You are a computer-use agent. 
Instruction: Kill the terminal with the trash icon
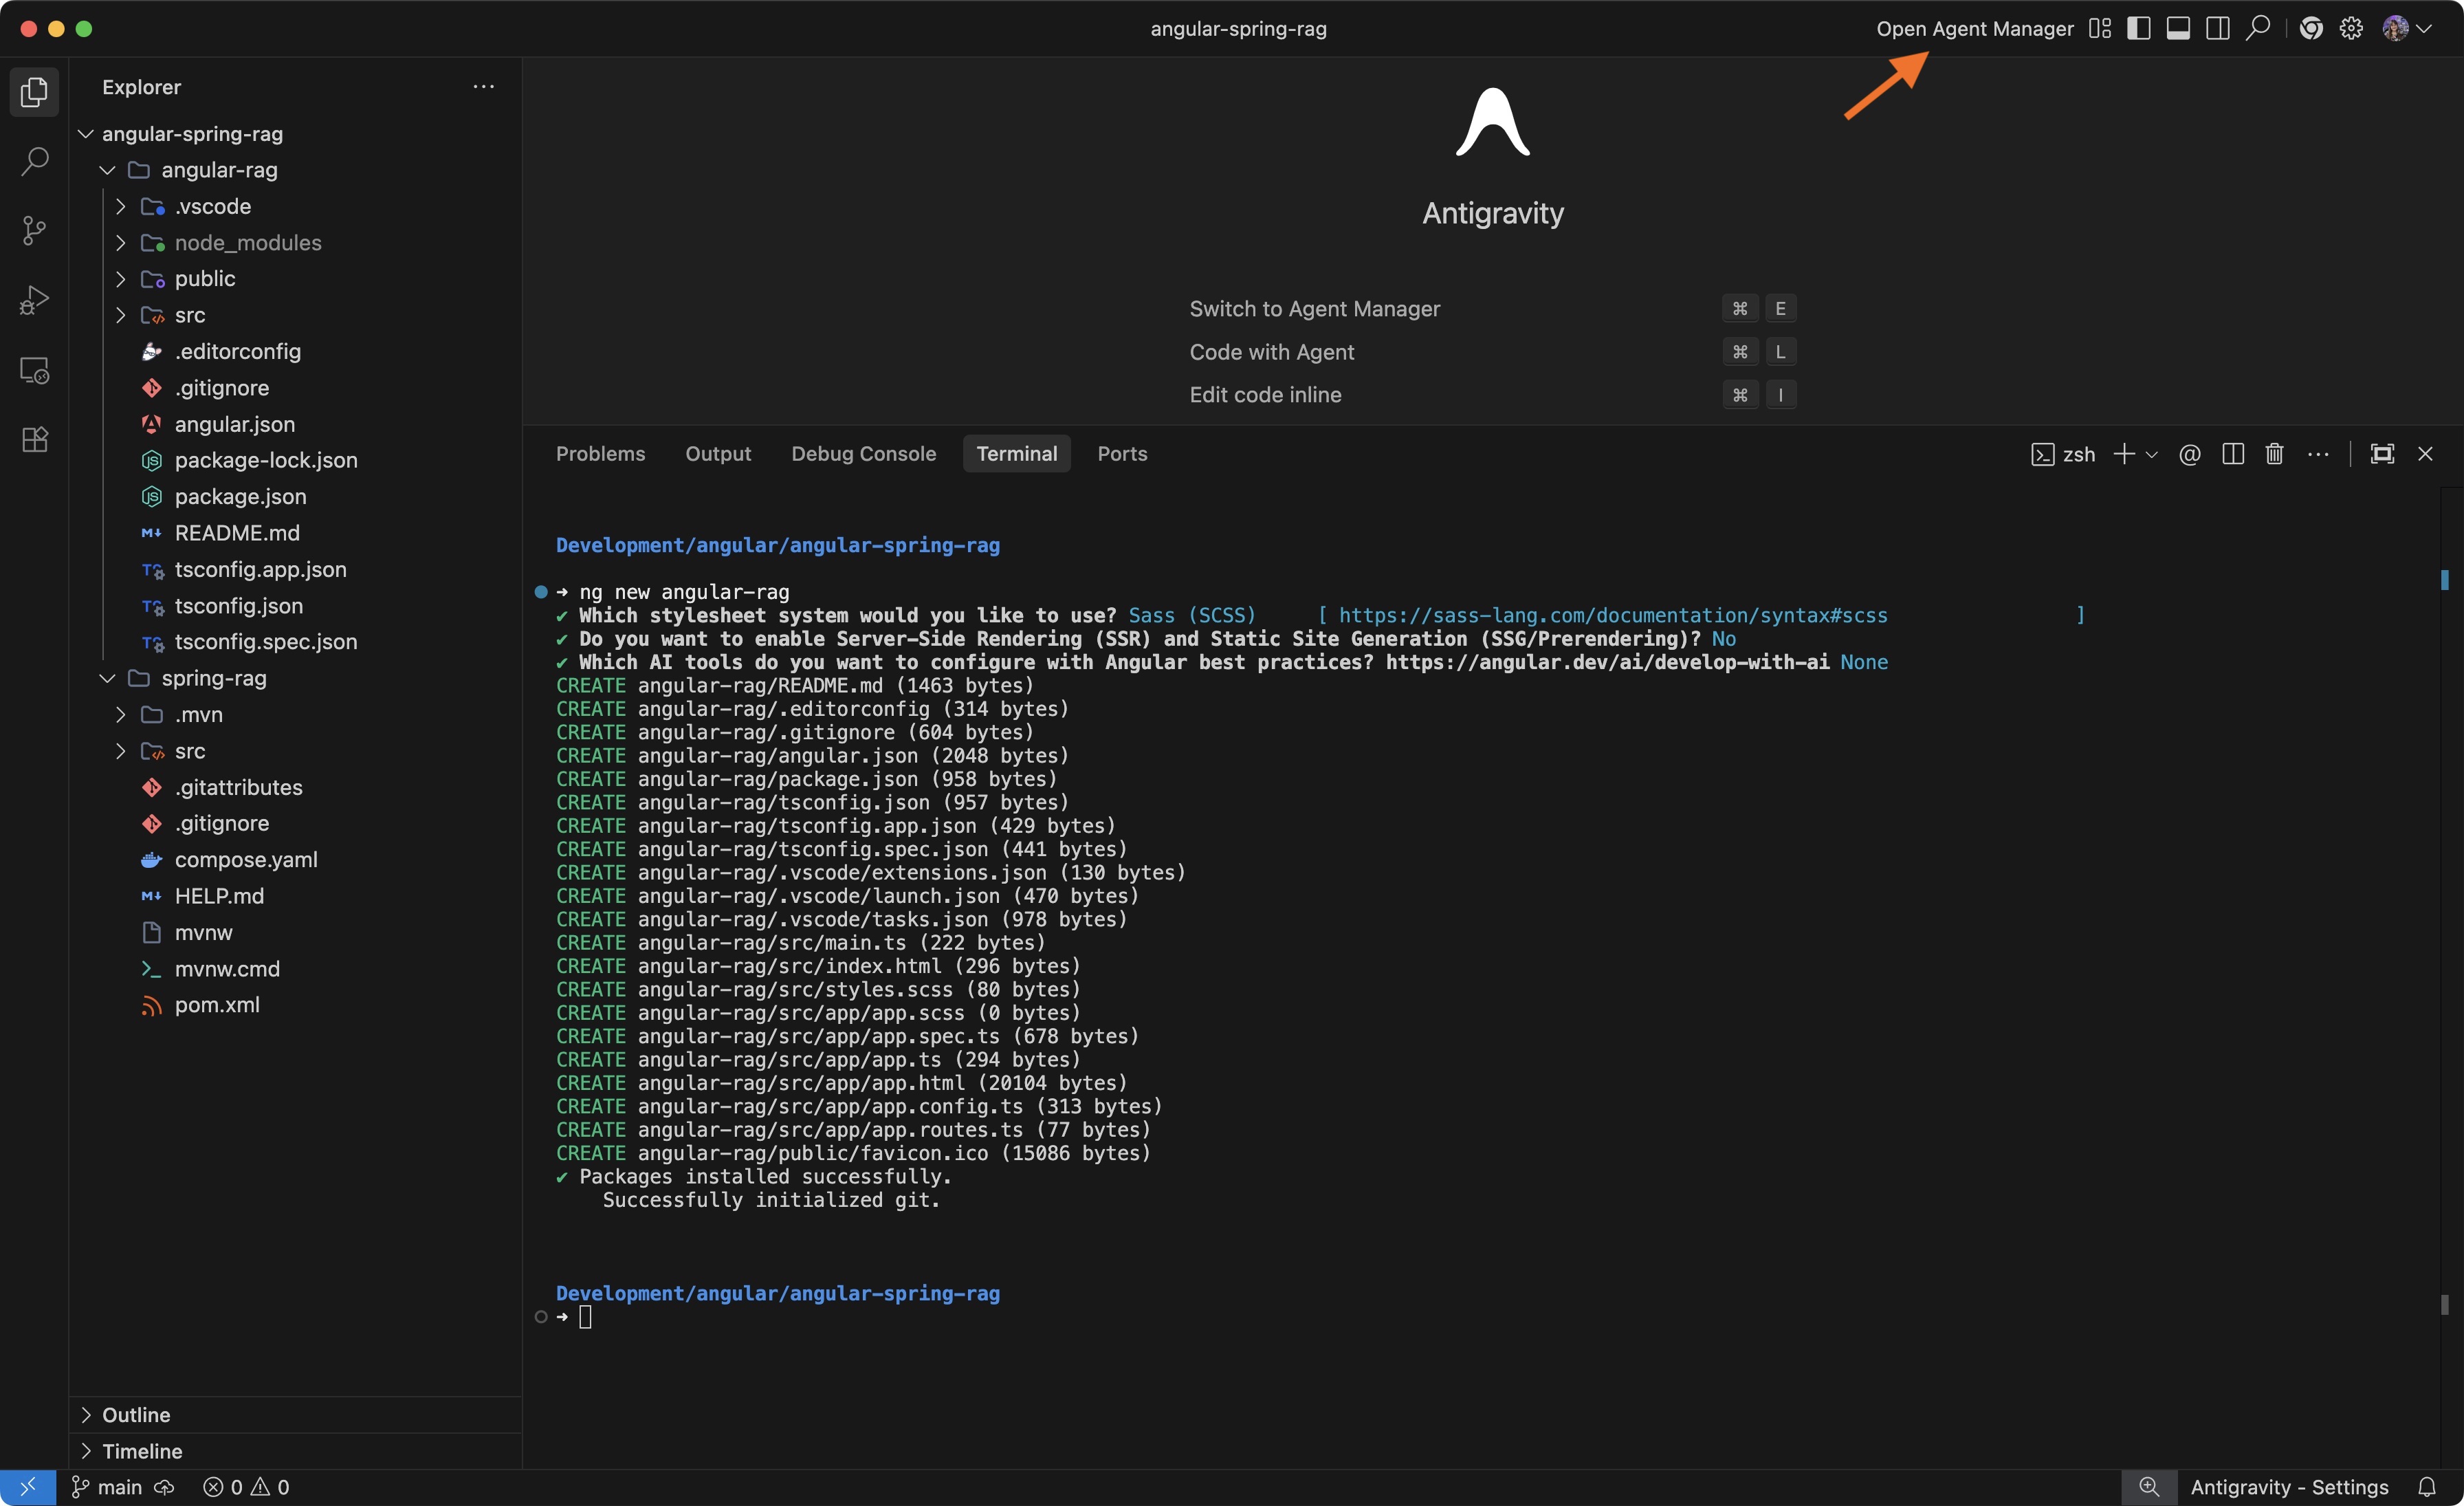(2274, 453)
